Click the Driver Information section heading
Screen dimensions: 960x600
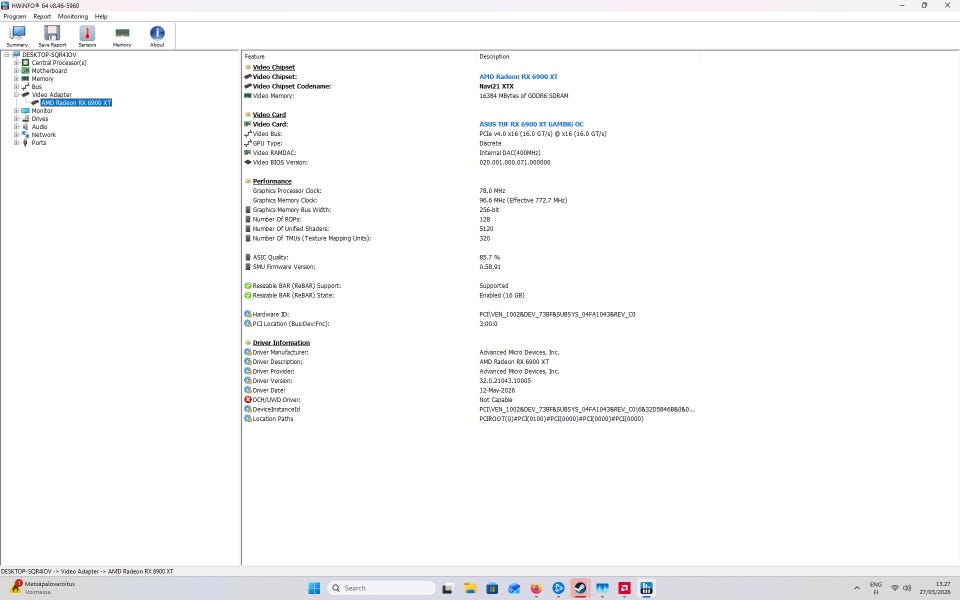281,343
